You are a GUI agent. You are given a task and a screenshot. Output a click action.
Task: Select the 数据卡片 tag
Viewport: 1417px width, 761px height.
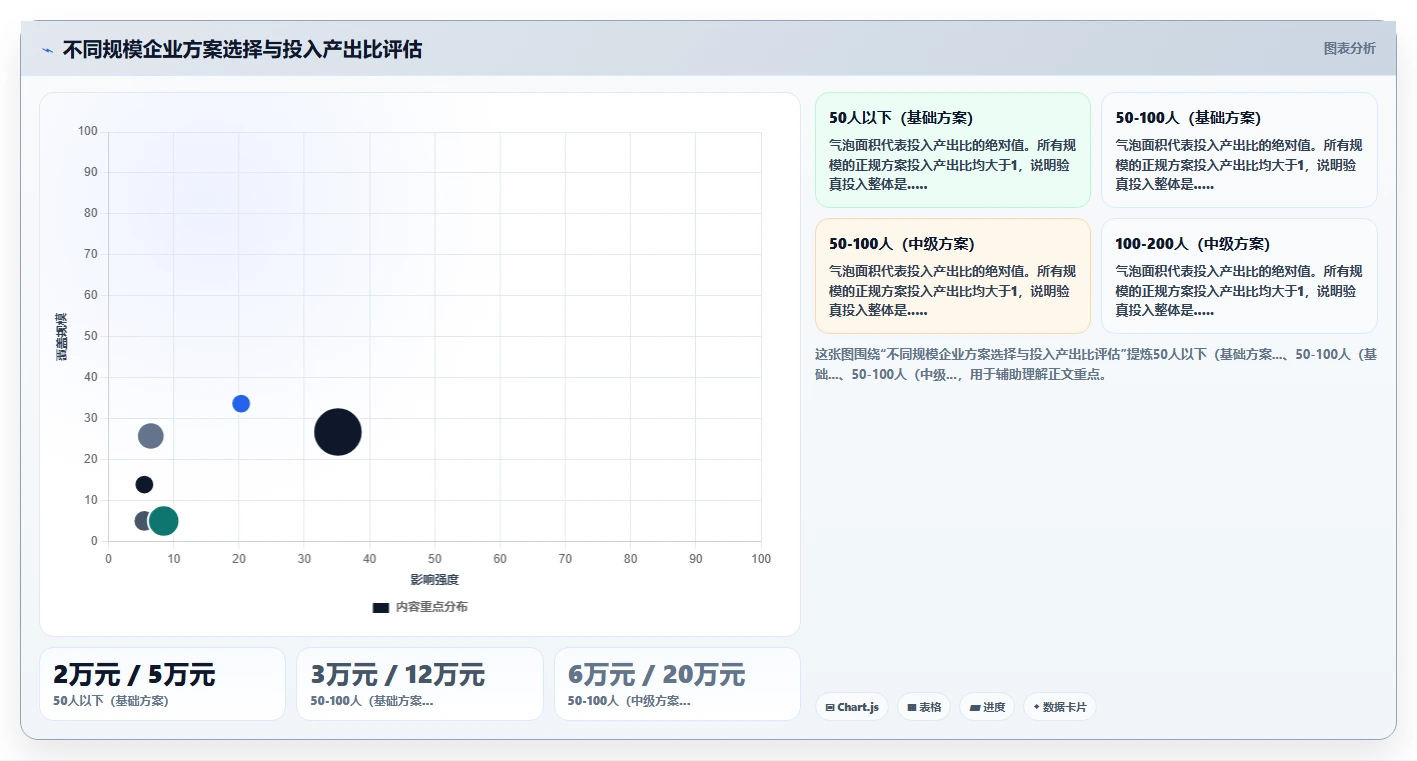coord(1060,707)
